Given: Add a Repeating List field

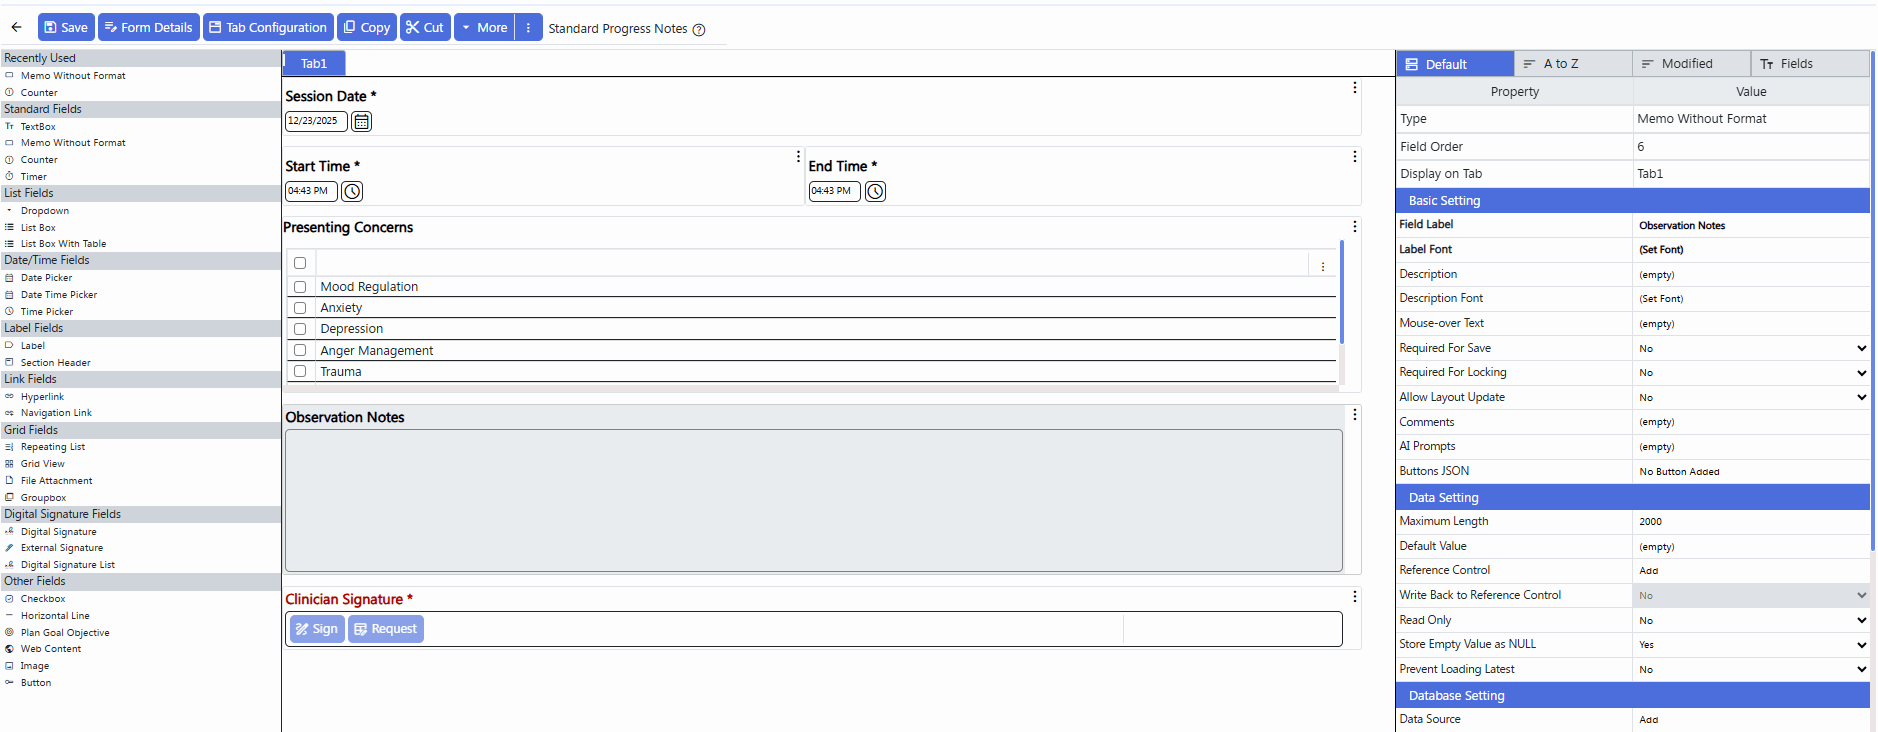Looking at the screenshot, I should click(53, 447).
